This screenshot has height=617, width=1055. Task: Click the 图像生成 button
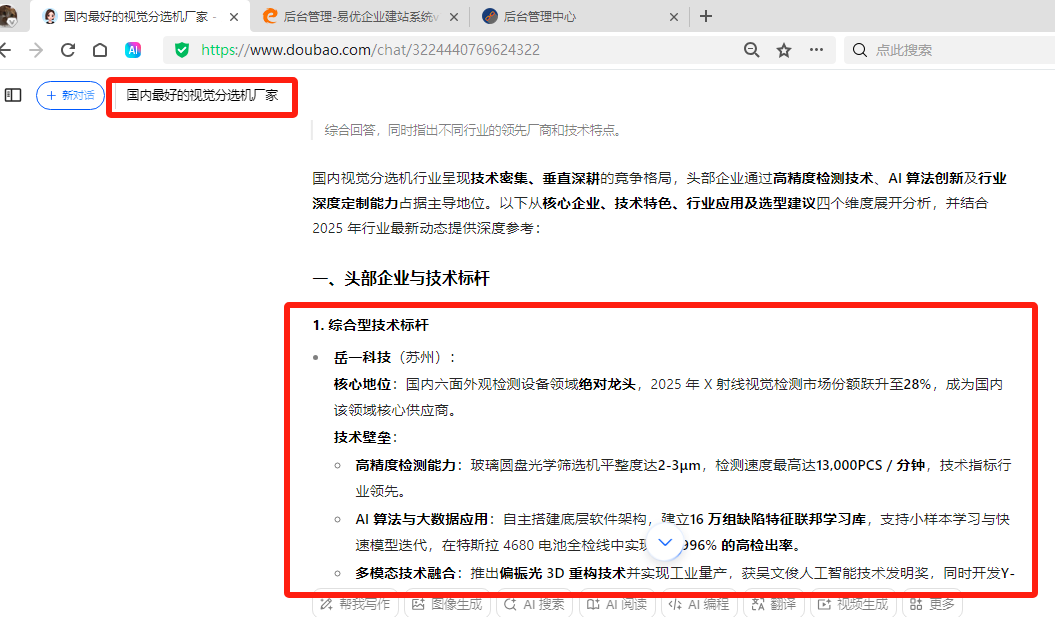click(447, 604)
